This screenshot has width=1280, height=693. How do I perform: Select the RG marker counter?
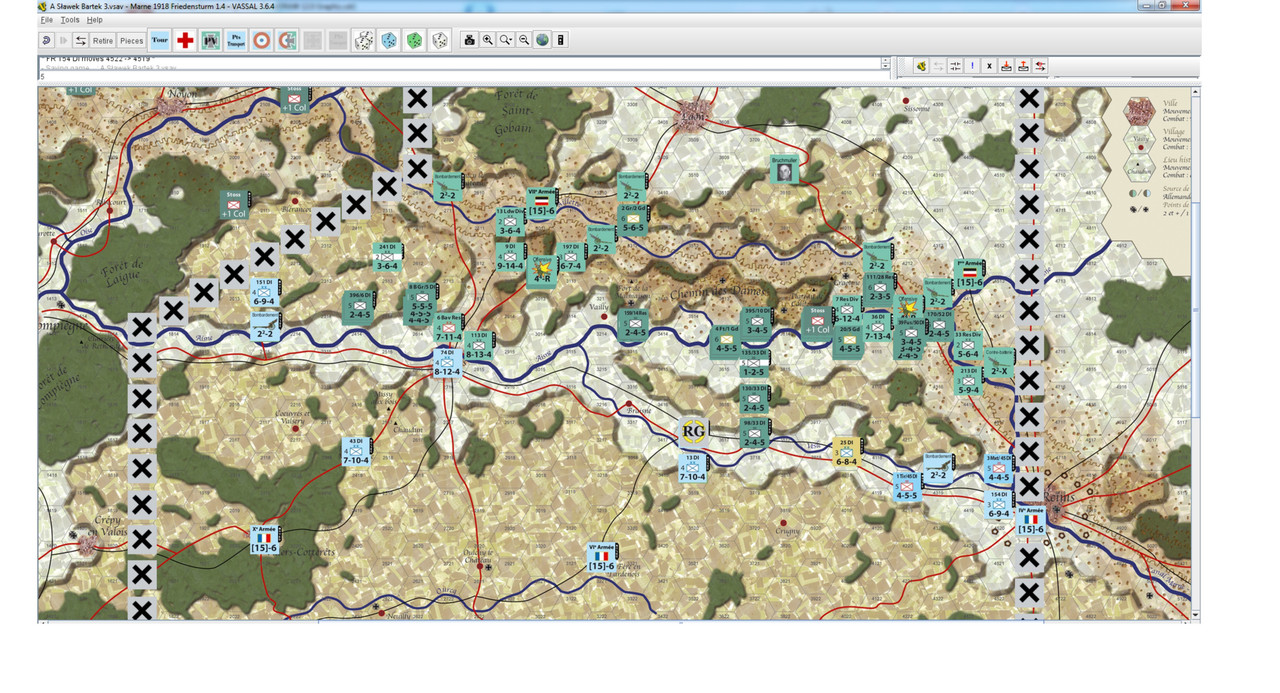coord(693,431)
